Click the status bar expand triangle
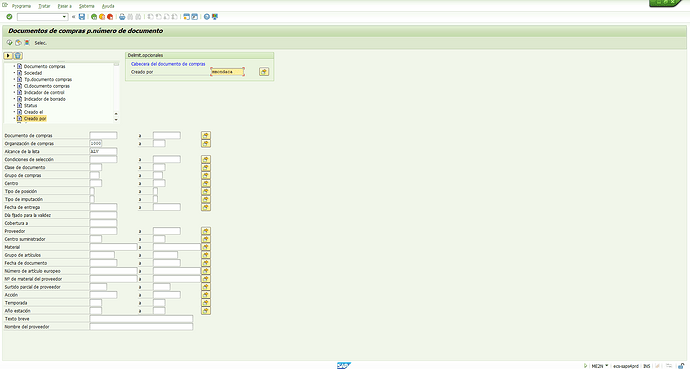 tap(586, 365)
